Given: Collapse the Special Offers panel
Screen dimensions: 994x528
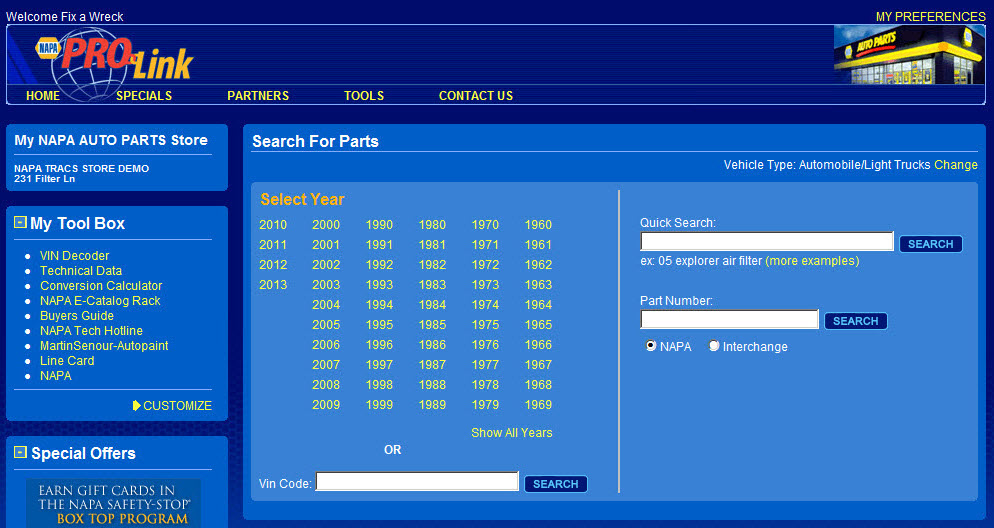Looking at the screenshot, I should click(20, 453).
